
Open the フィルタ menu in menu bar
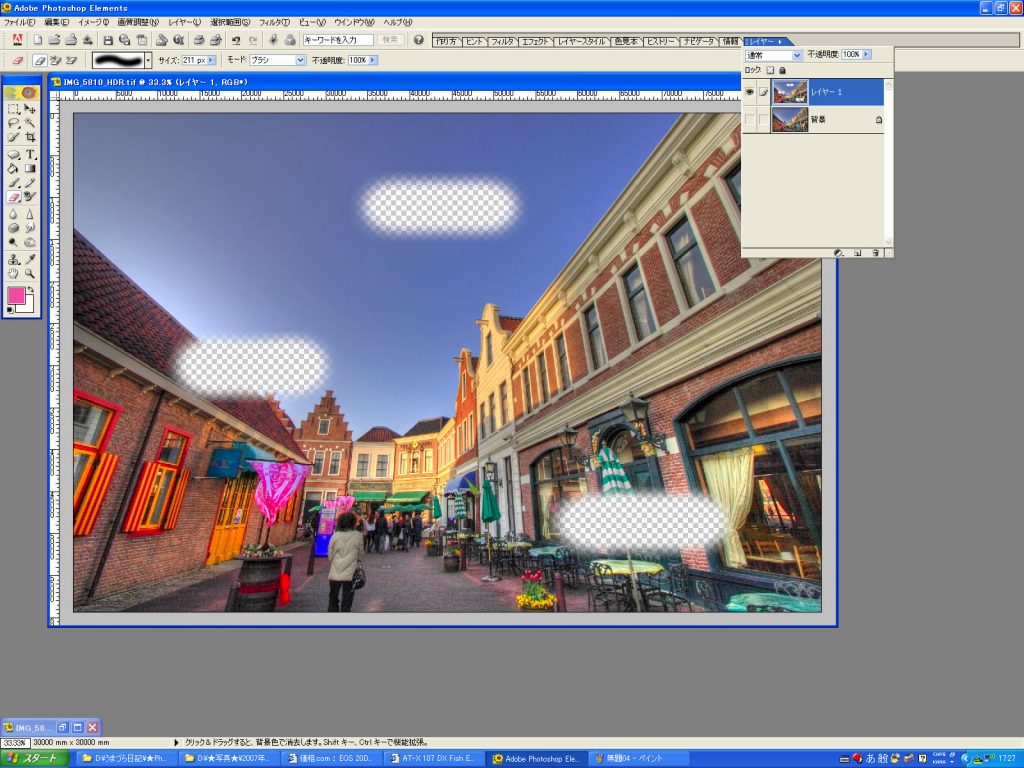274,22
